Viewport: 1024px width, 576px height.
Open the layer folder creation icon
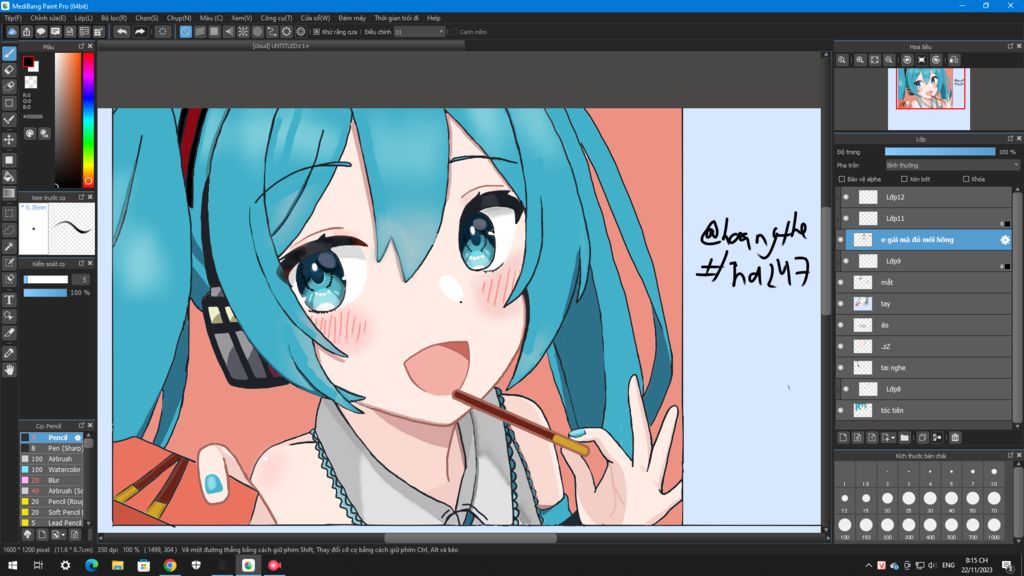click(905, 437)
